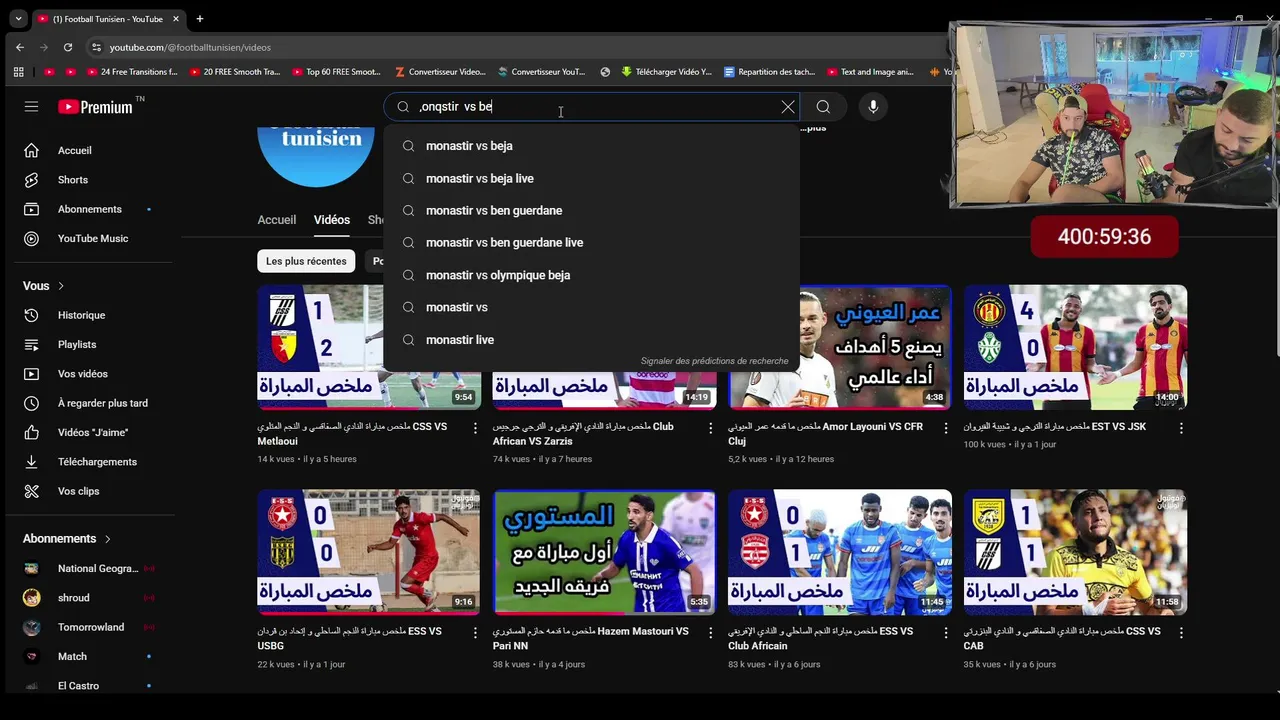Open more options for CSS VS Metlaoui
Image resolution: width=1280 pixels, height=720 pixels.
475,428
